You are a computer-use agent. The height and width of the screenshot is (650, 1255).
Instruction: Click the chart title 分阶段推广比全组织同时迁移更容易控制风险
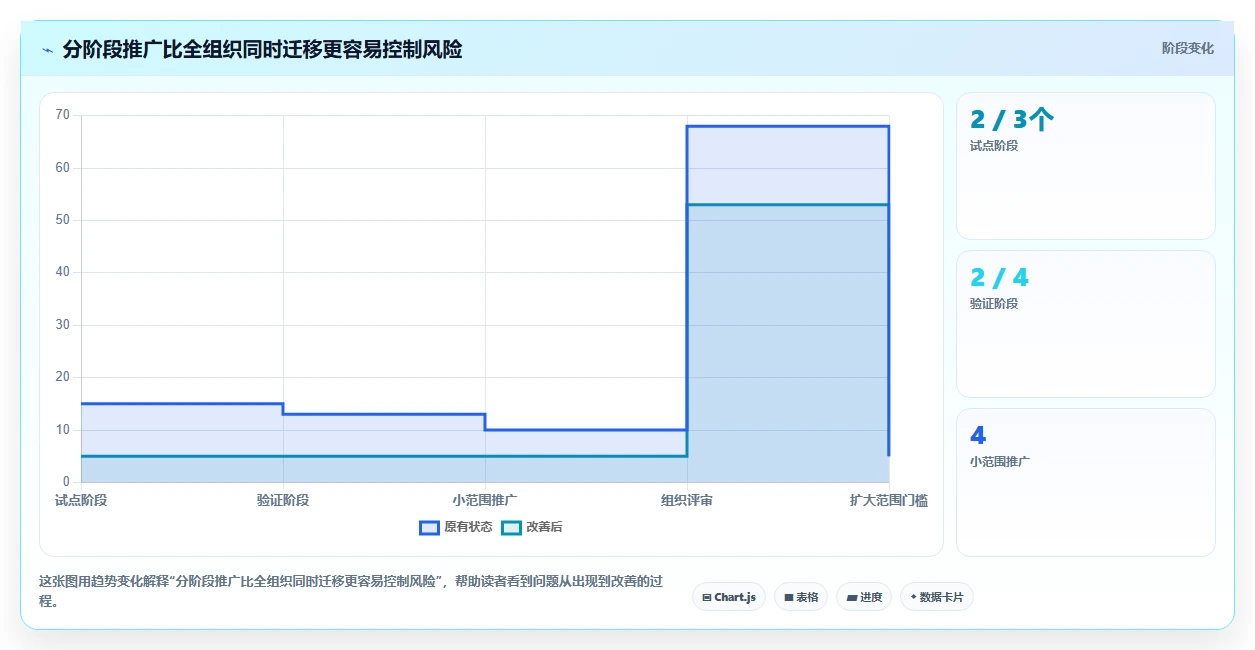(262, 49)
